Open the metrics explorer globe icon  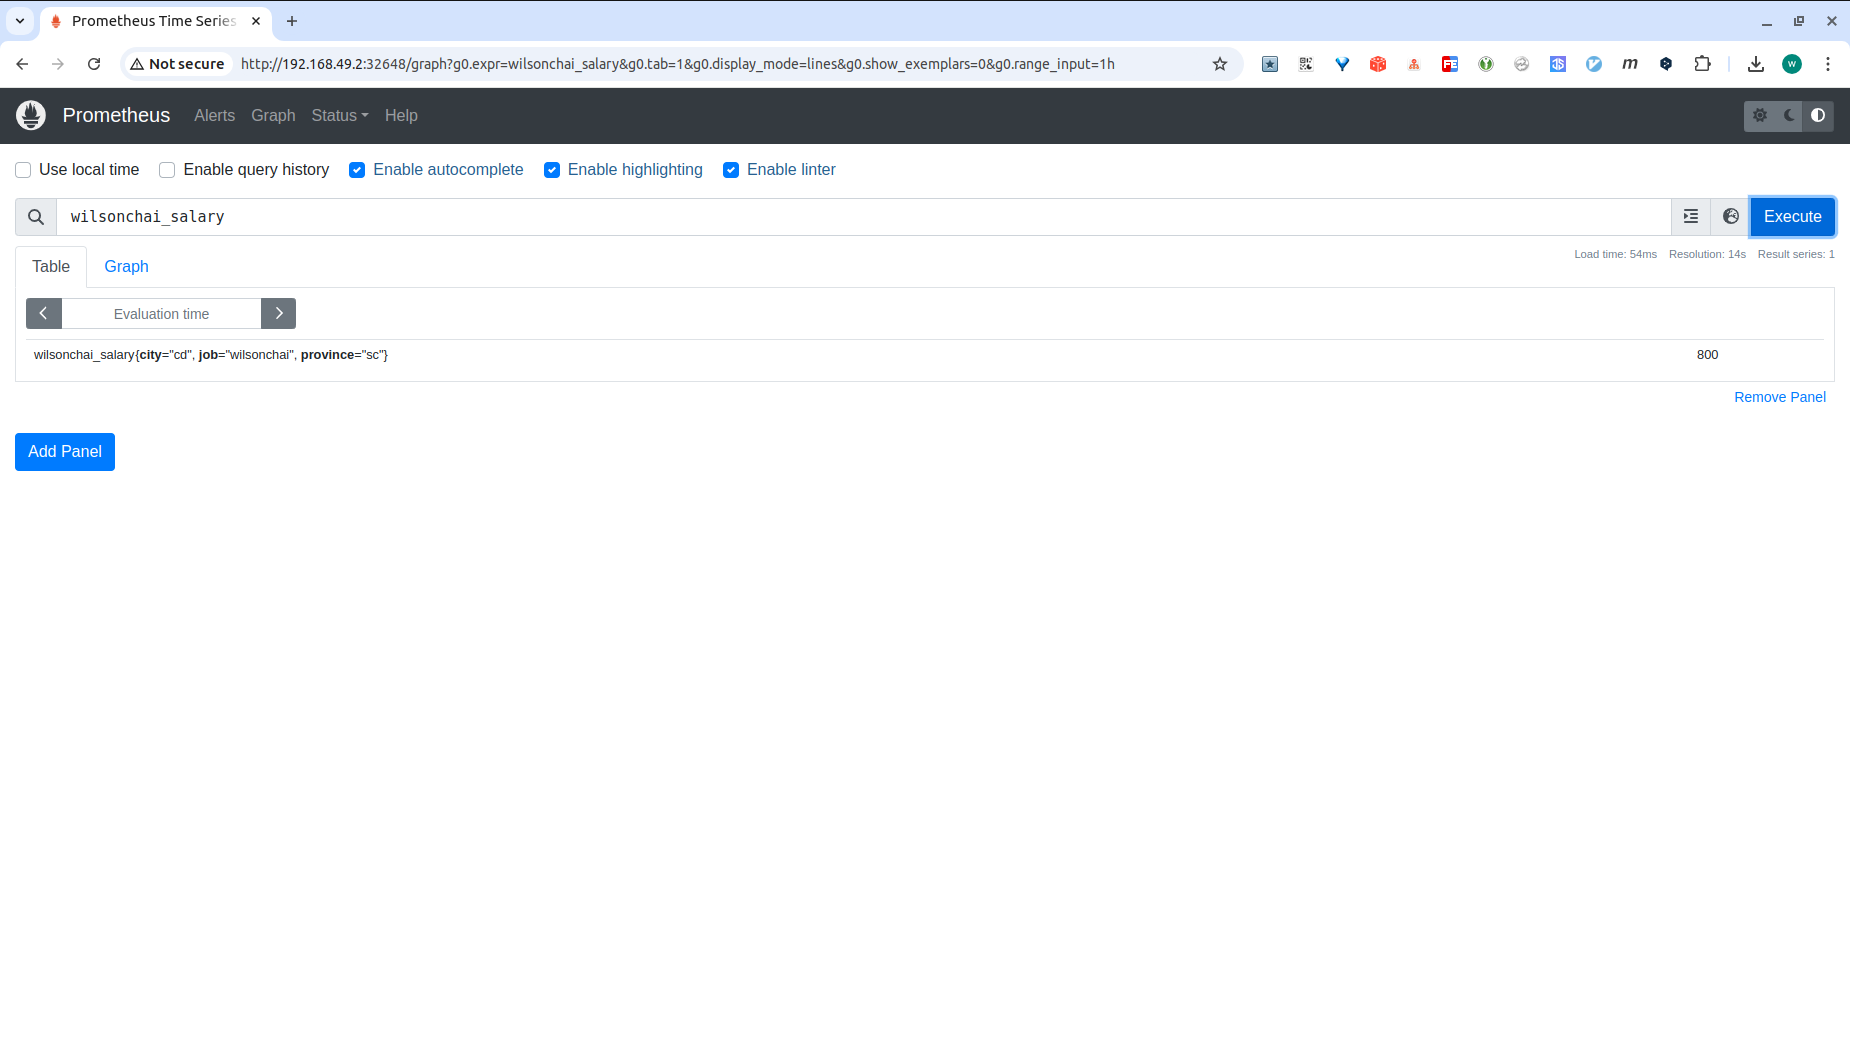point(1731,217)
